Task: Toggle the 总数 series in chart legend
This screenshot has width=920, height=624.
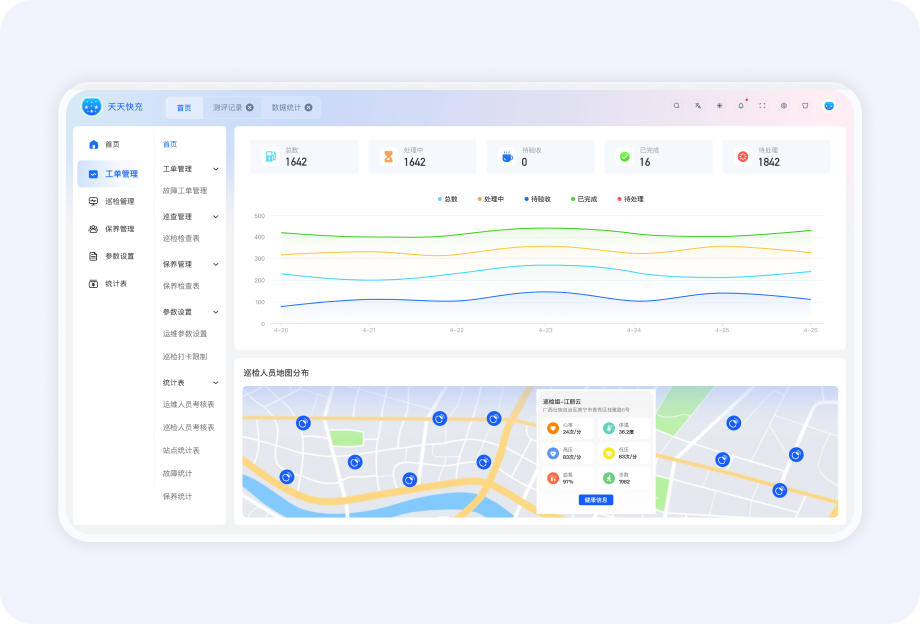Action: point(448,199)
